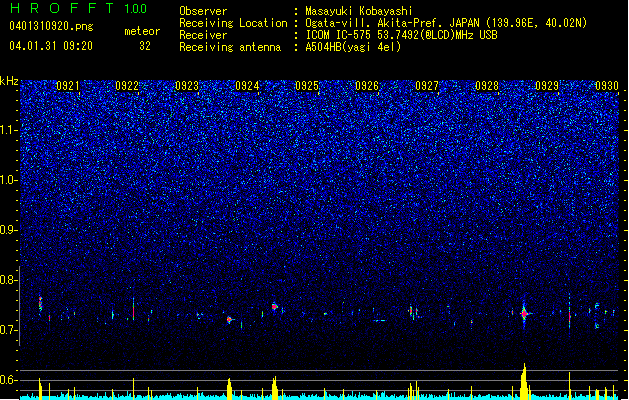Viewport: 629px width, 400px height.
Task: Select the meteor count value 32
Action: click(x=145, y=46)
